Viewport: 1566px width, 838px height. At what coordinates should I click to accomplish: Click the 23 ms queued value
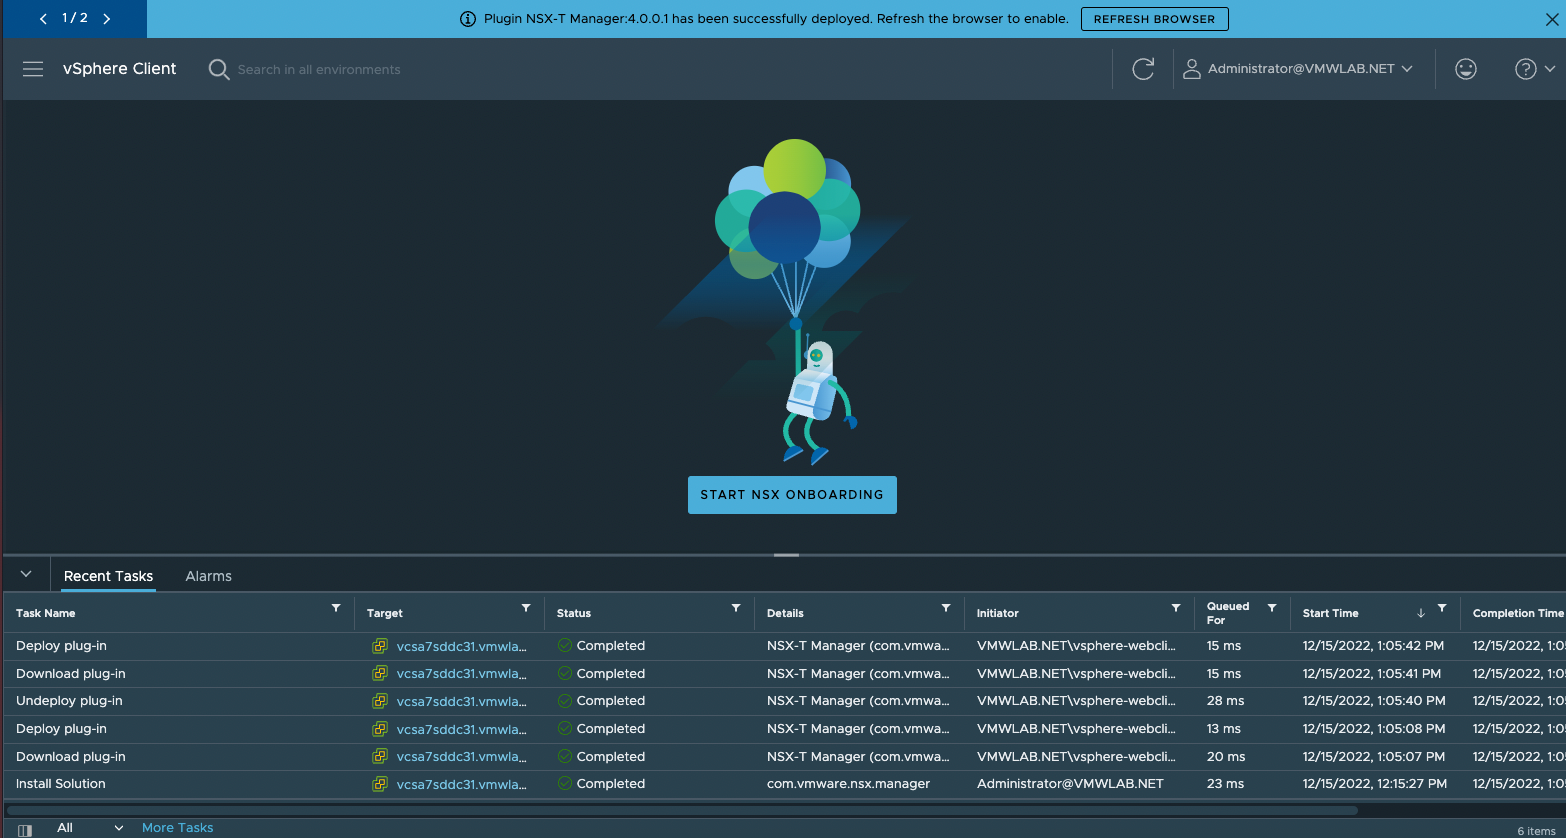click(1225, 784)
